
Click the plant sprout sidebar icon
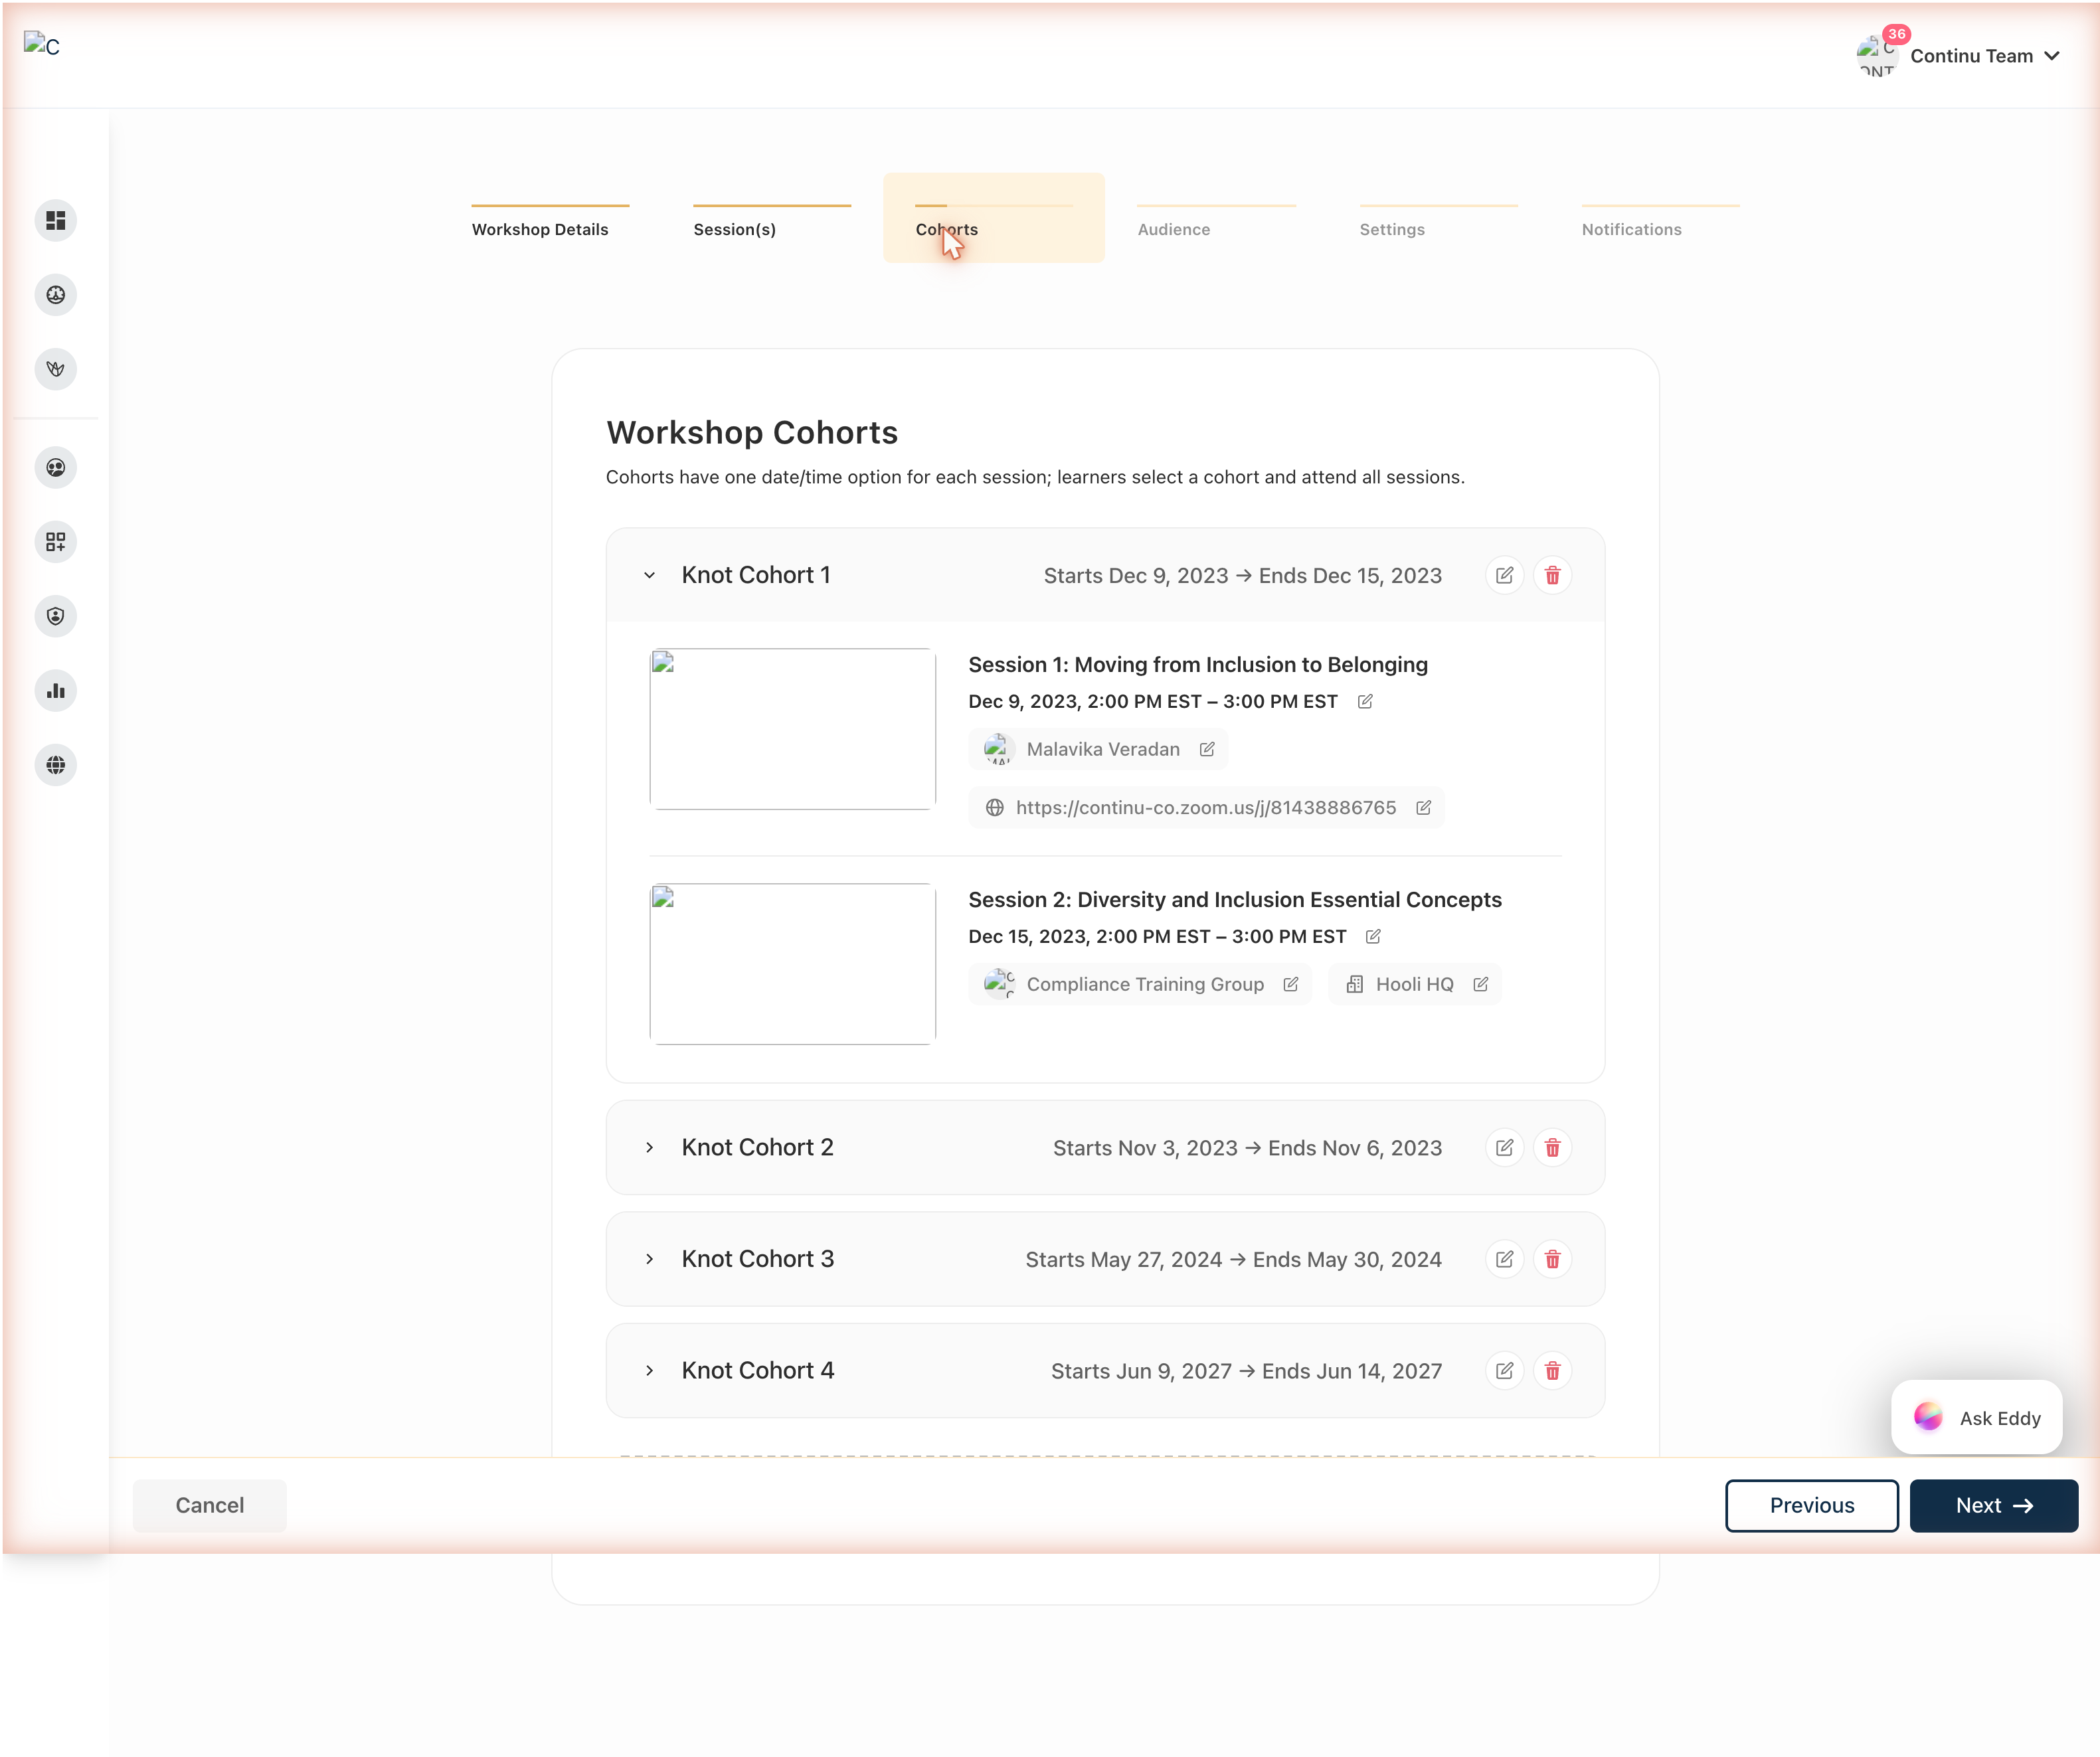pos(56,369)
